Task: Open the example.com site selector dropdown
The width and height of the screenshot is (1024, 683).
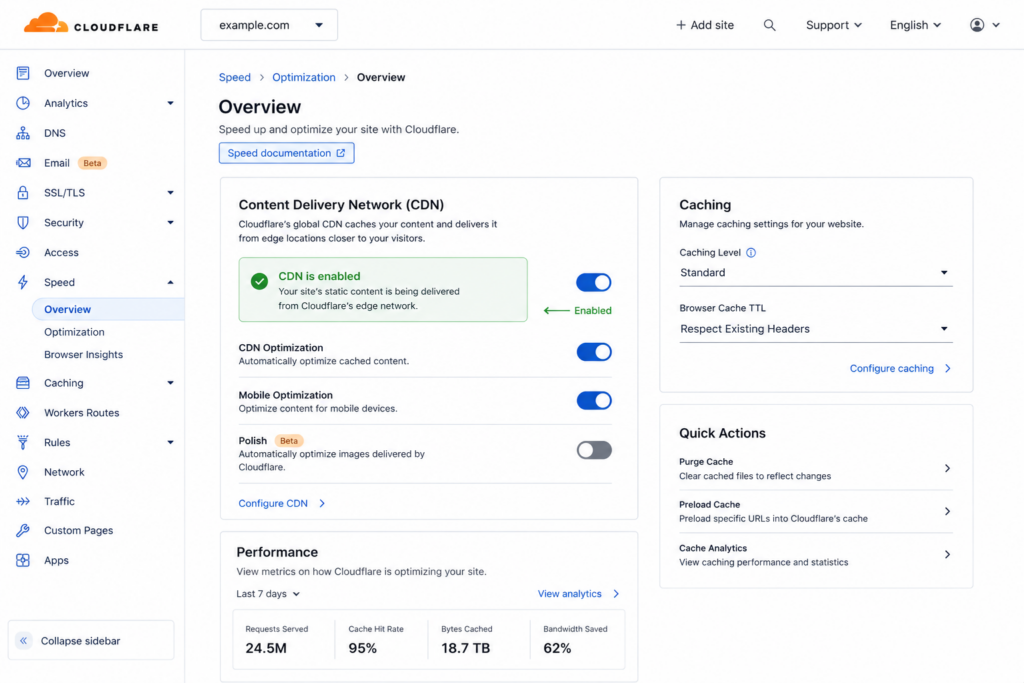Action: coord(269,25)
